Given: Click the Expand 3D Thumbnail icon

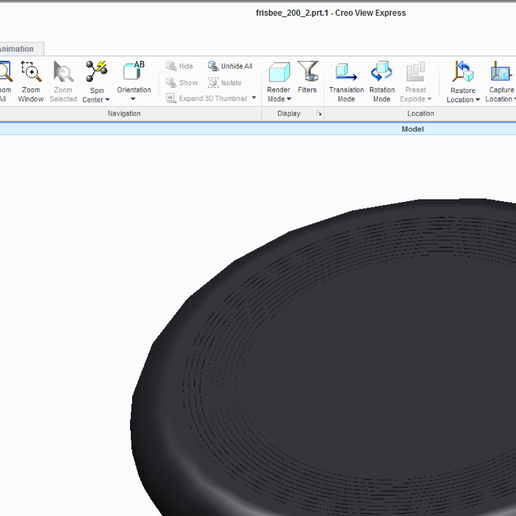Looking at the screenshot, I should [171, 98].
